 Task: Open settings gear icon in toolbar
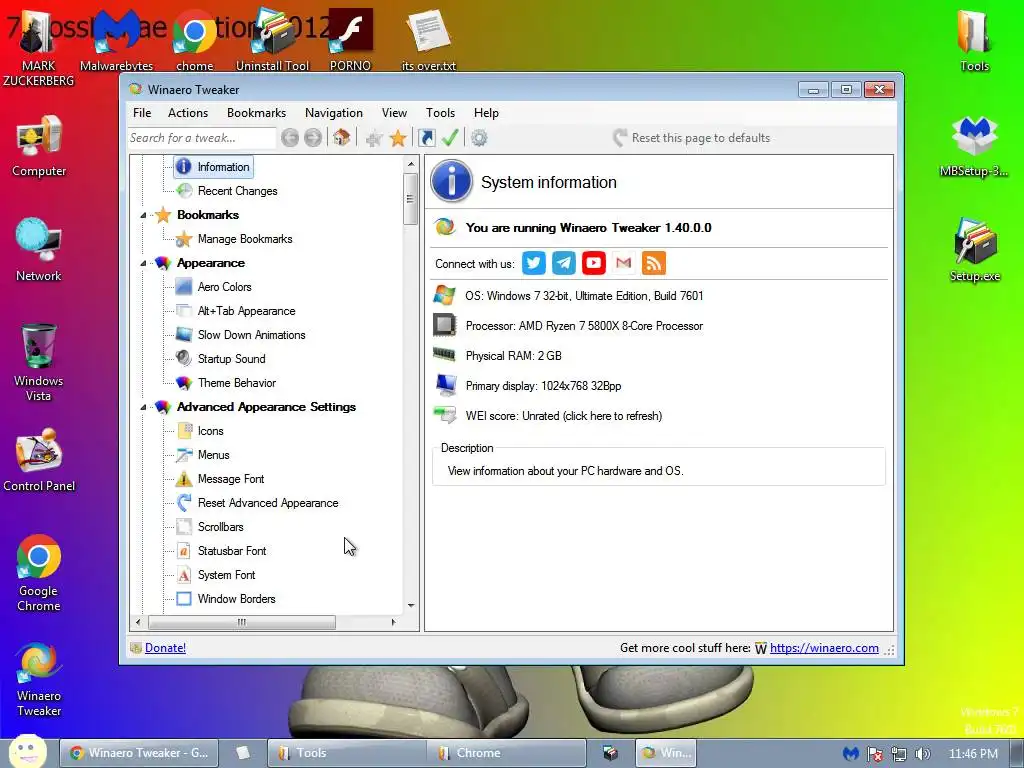pyautogui.click(x=479, y=138)
